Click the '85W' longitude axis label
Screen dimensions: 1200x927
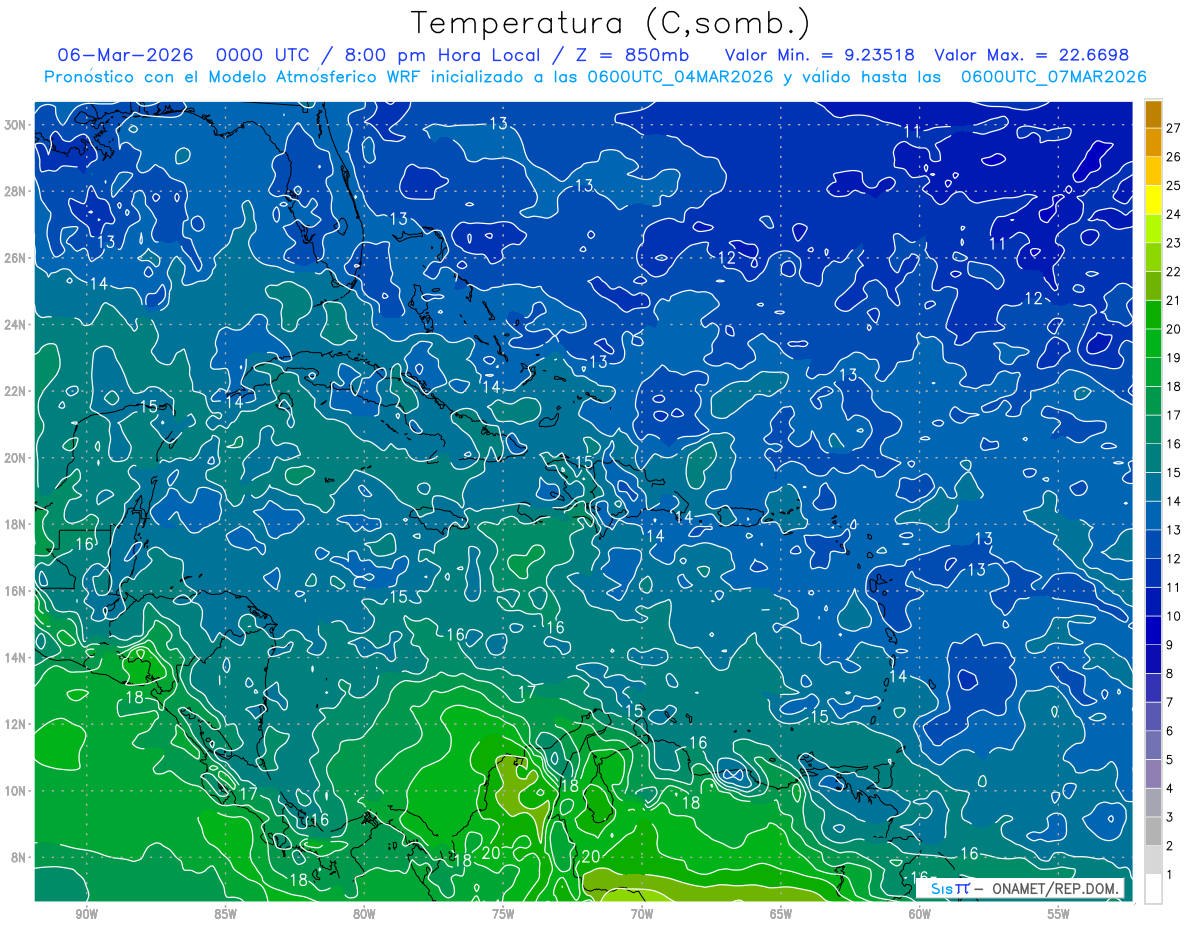tap(225, 914)
